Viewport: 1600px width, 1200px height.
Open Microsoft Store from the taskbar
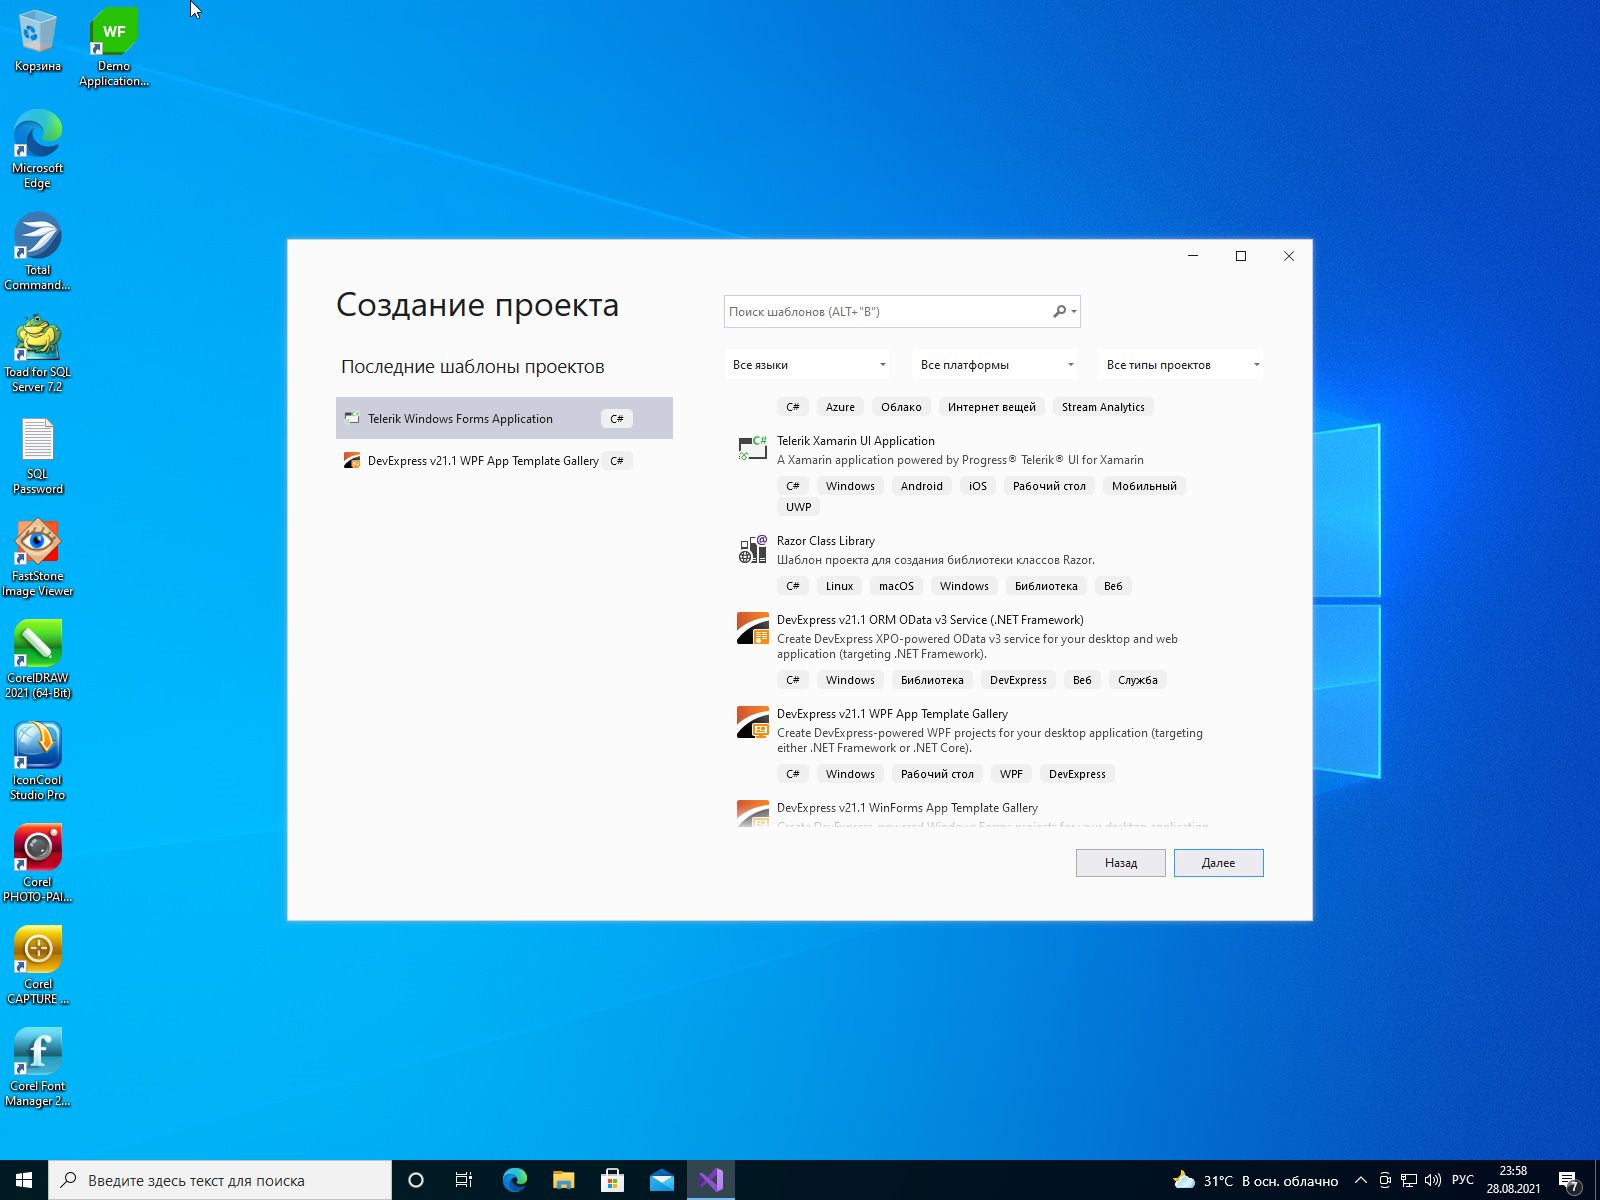point(612,1180)
